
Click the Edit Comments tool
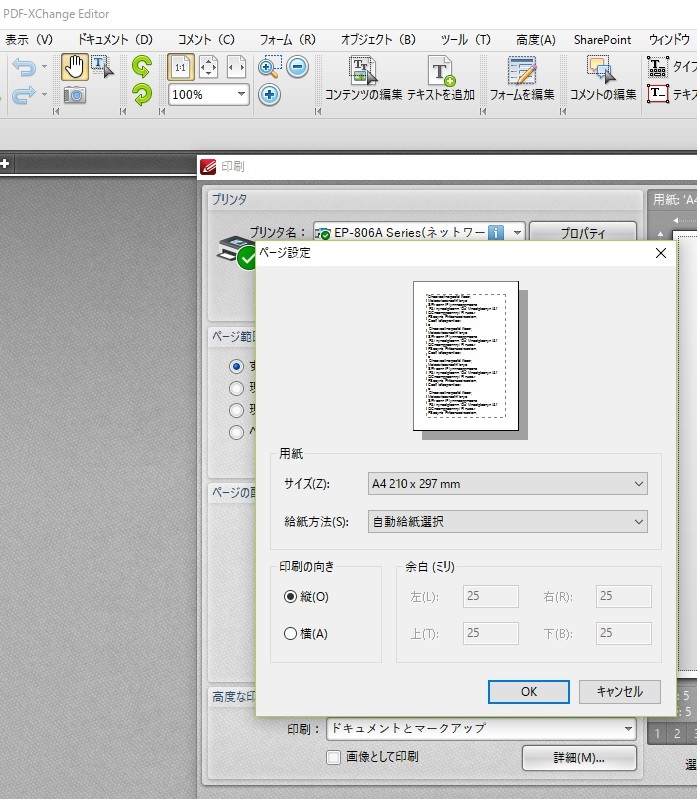tap(602, 78)
